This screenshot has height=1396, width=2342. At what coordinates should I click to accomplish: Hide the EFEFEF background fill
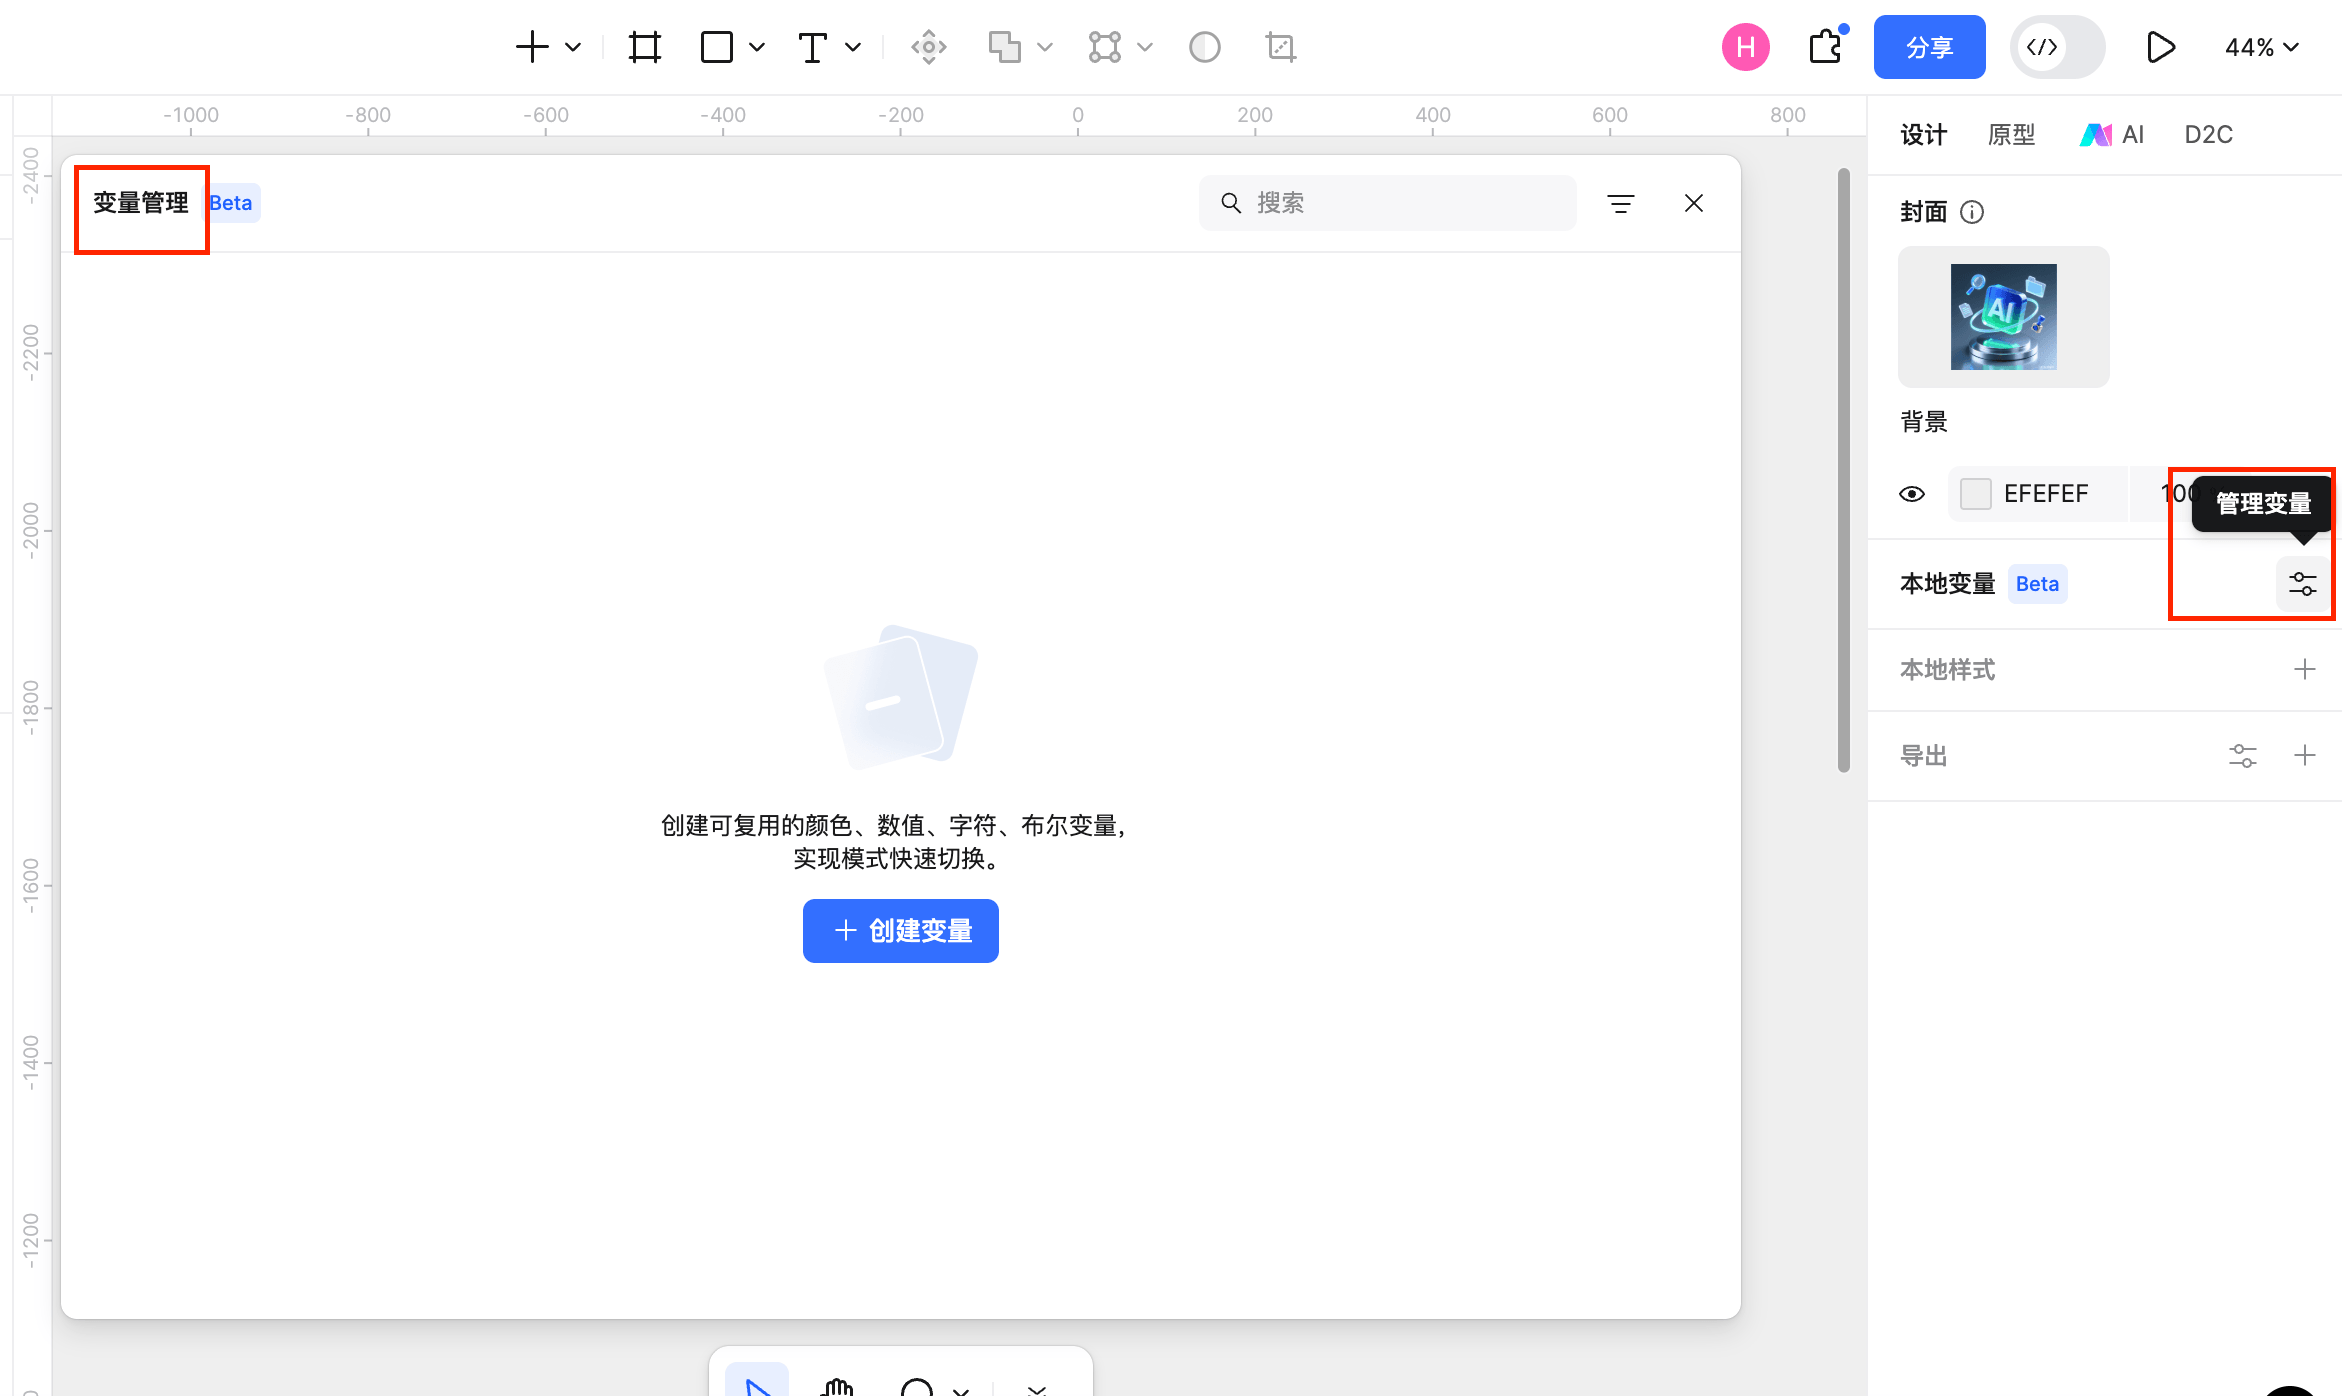pyautogui.click(x=1913, y=493)
